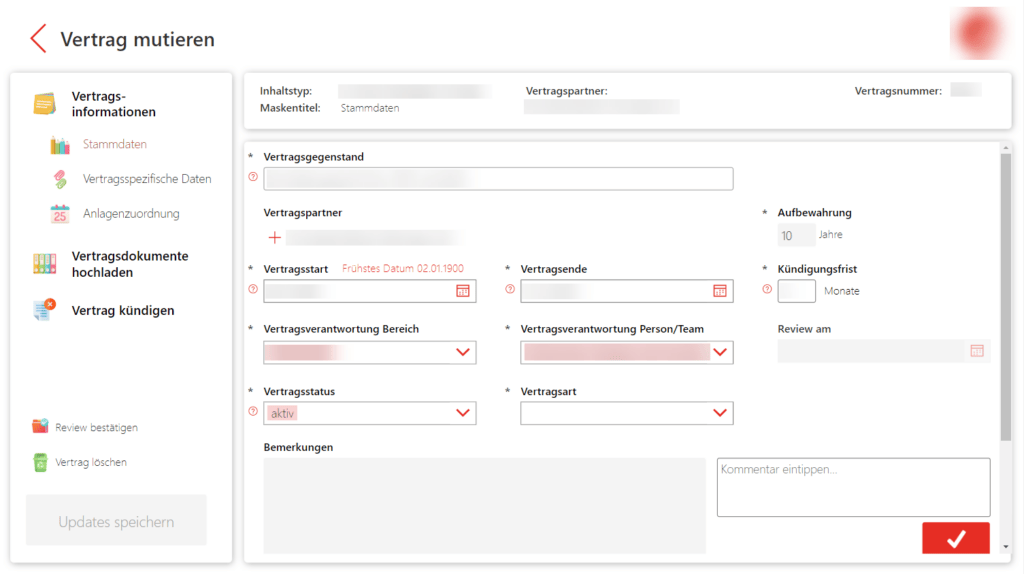Click the Anlagenzuordnung calendar icon
Screen dimensions: 1024x574
click(60, 214)
